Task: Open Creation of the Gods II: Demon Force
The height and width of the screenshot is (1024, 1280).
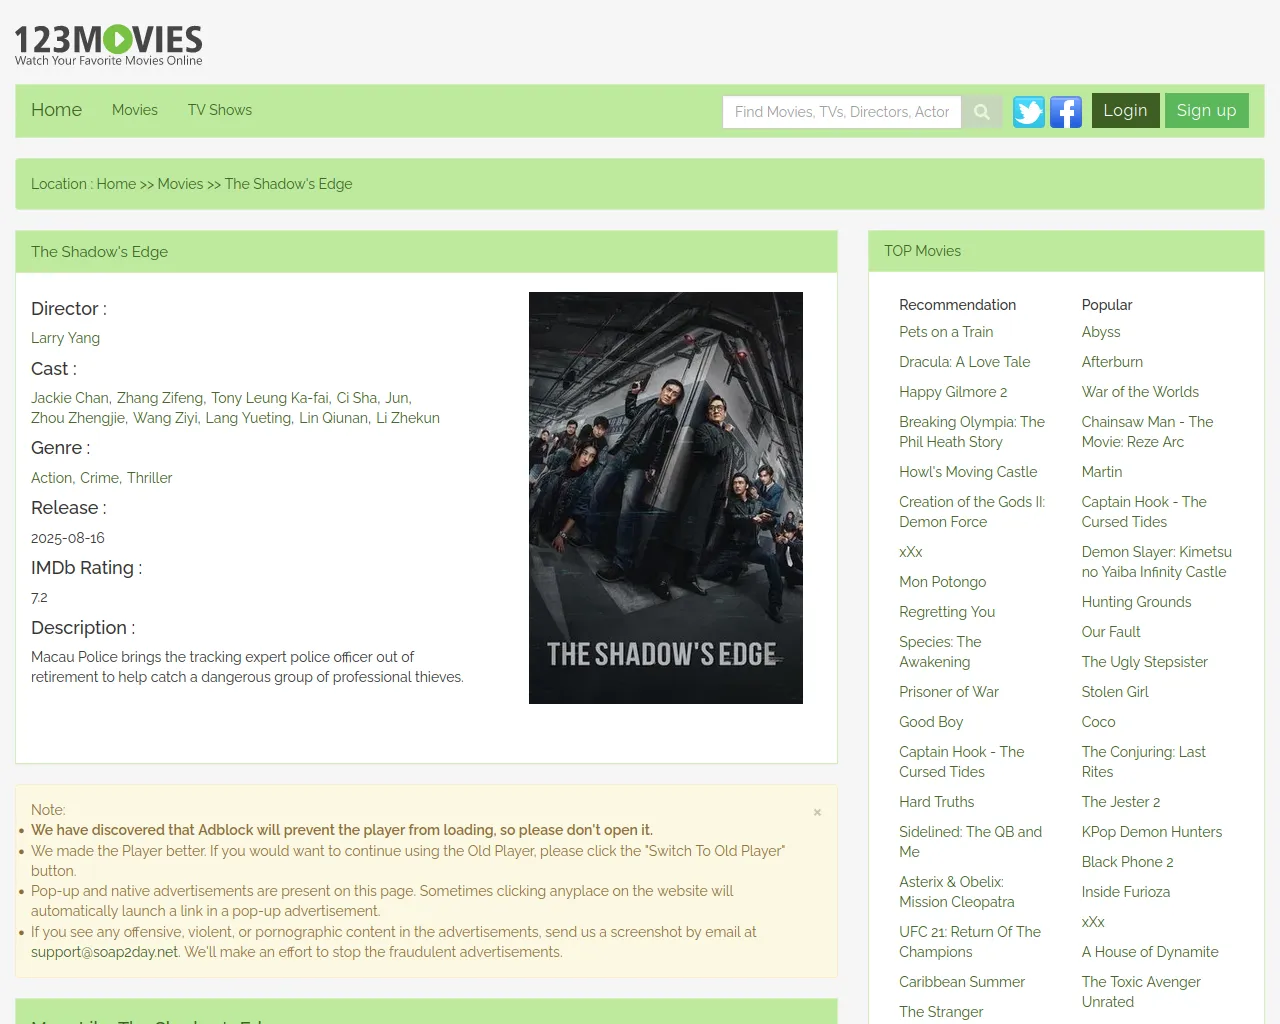Action: (972, 512)
